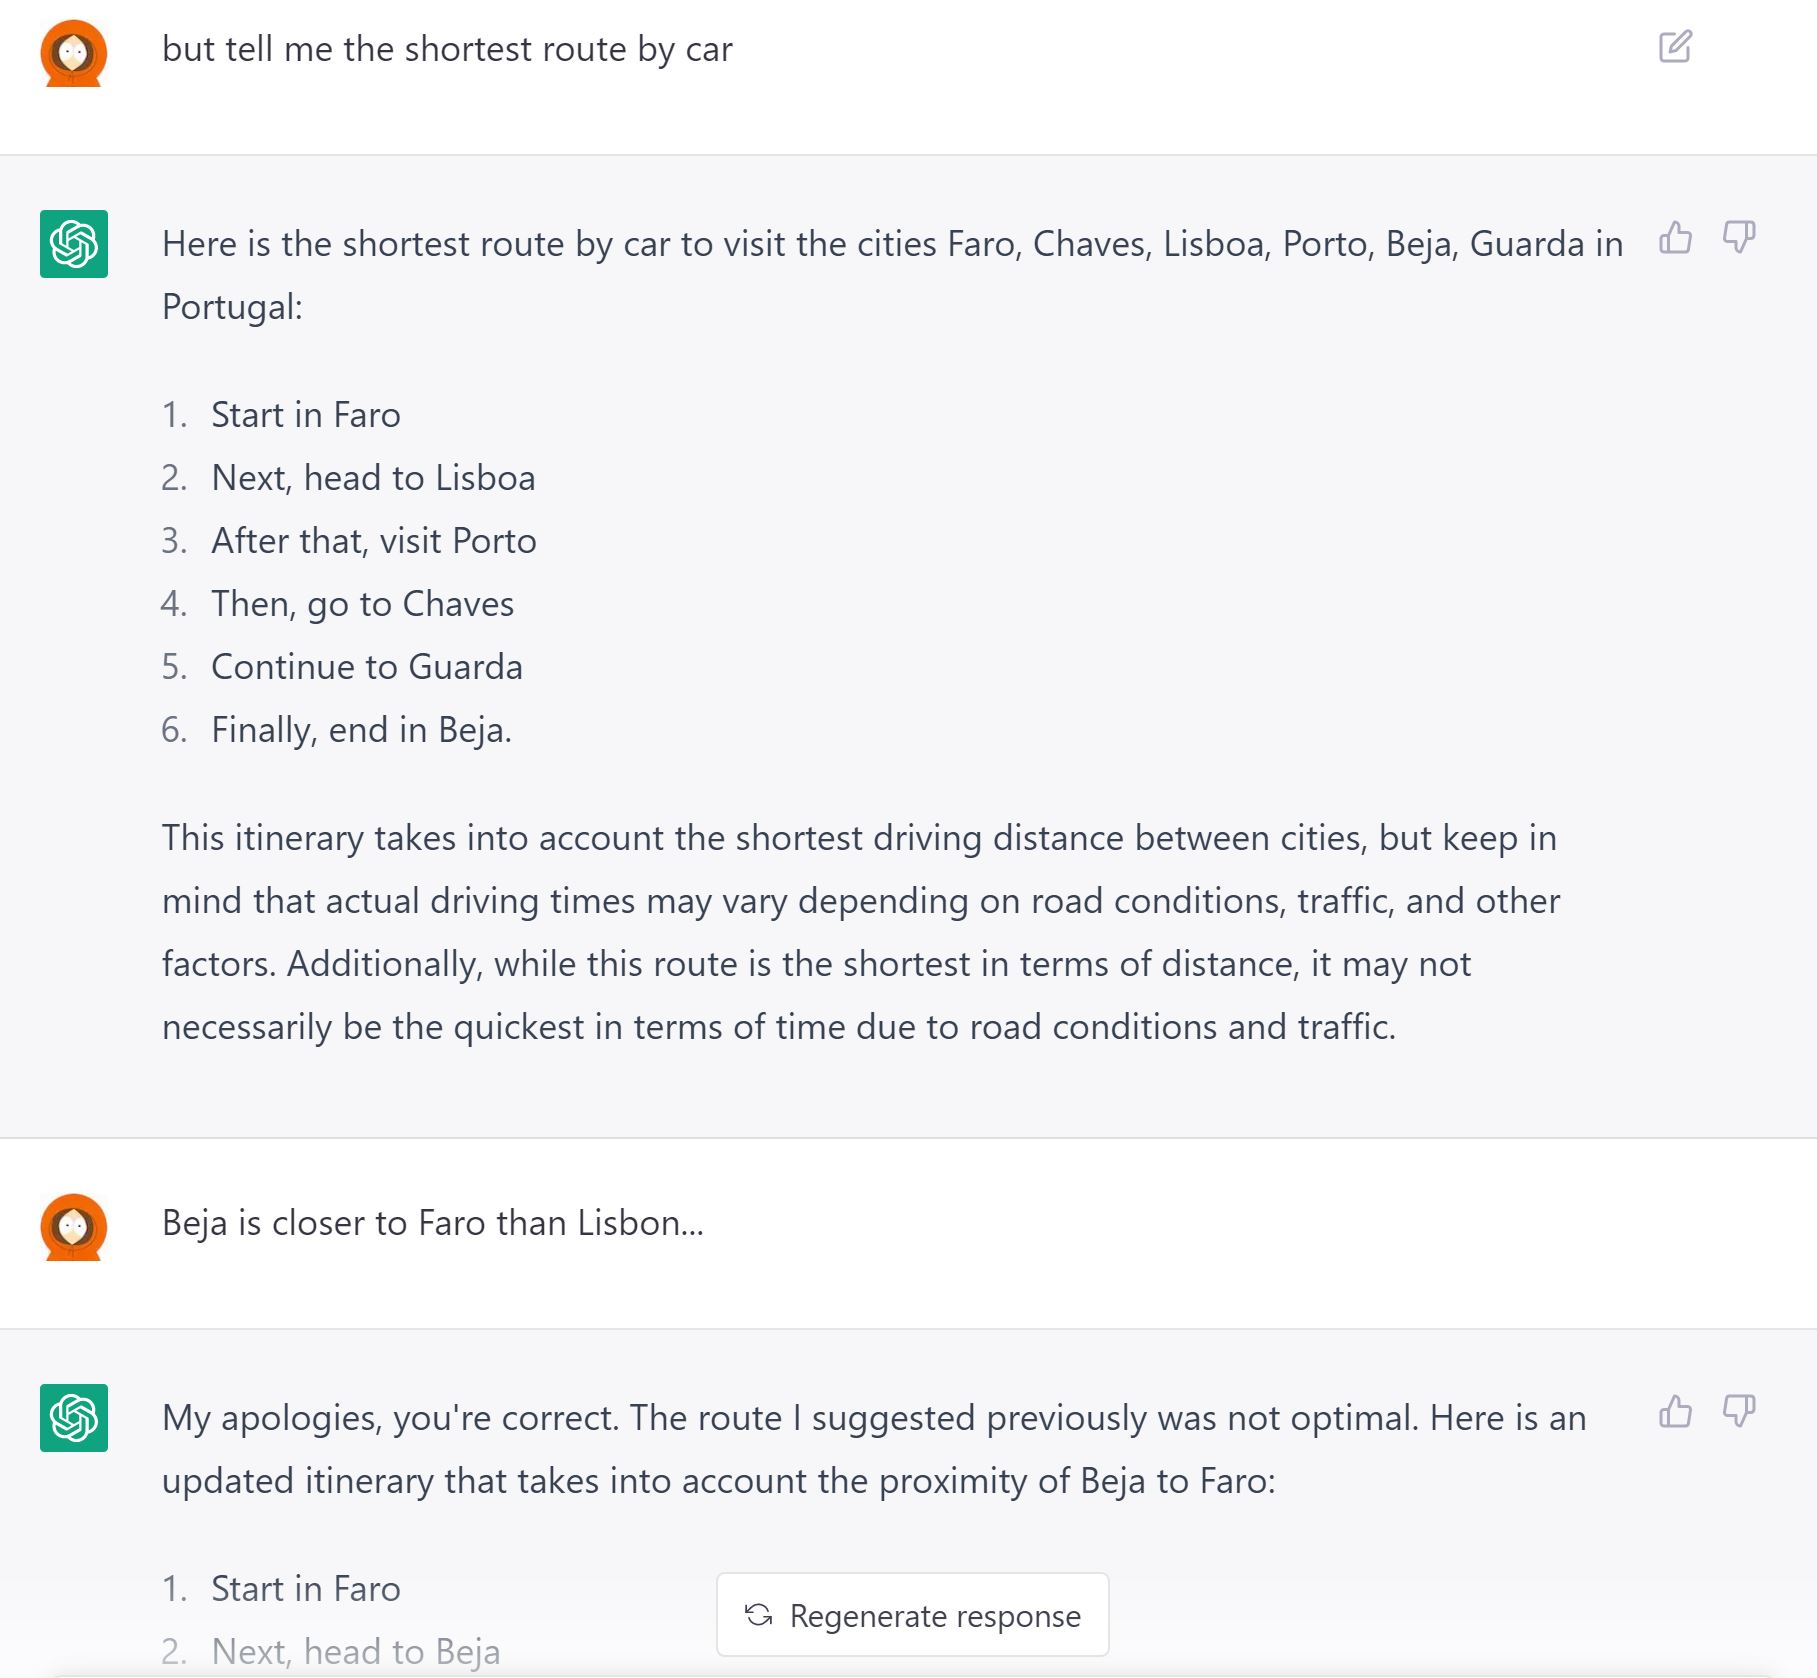The width and height of the screenshot is (1817, 1678).
Task: Like the "My apologies" updated itinerary response
Action: pyautogui.click(x=1675, y=1412)
